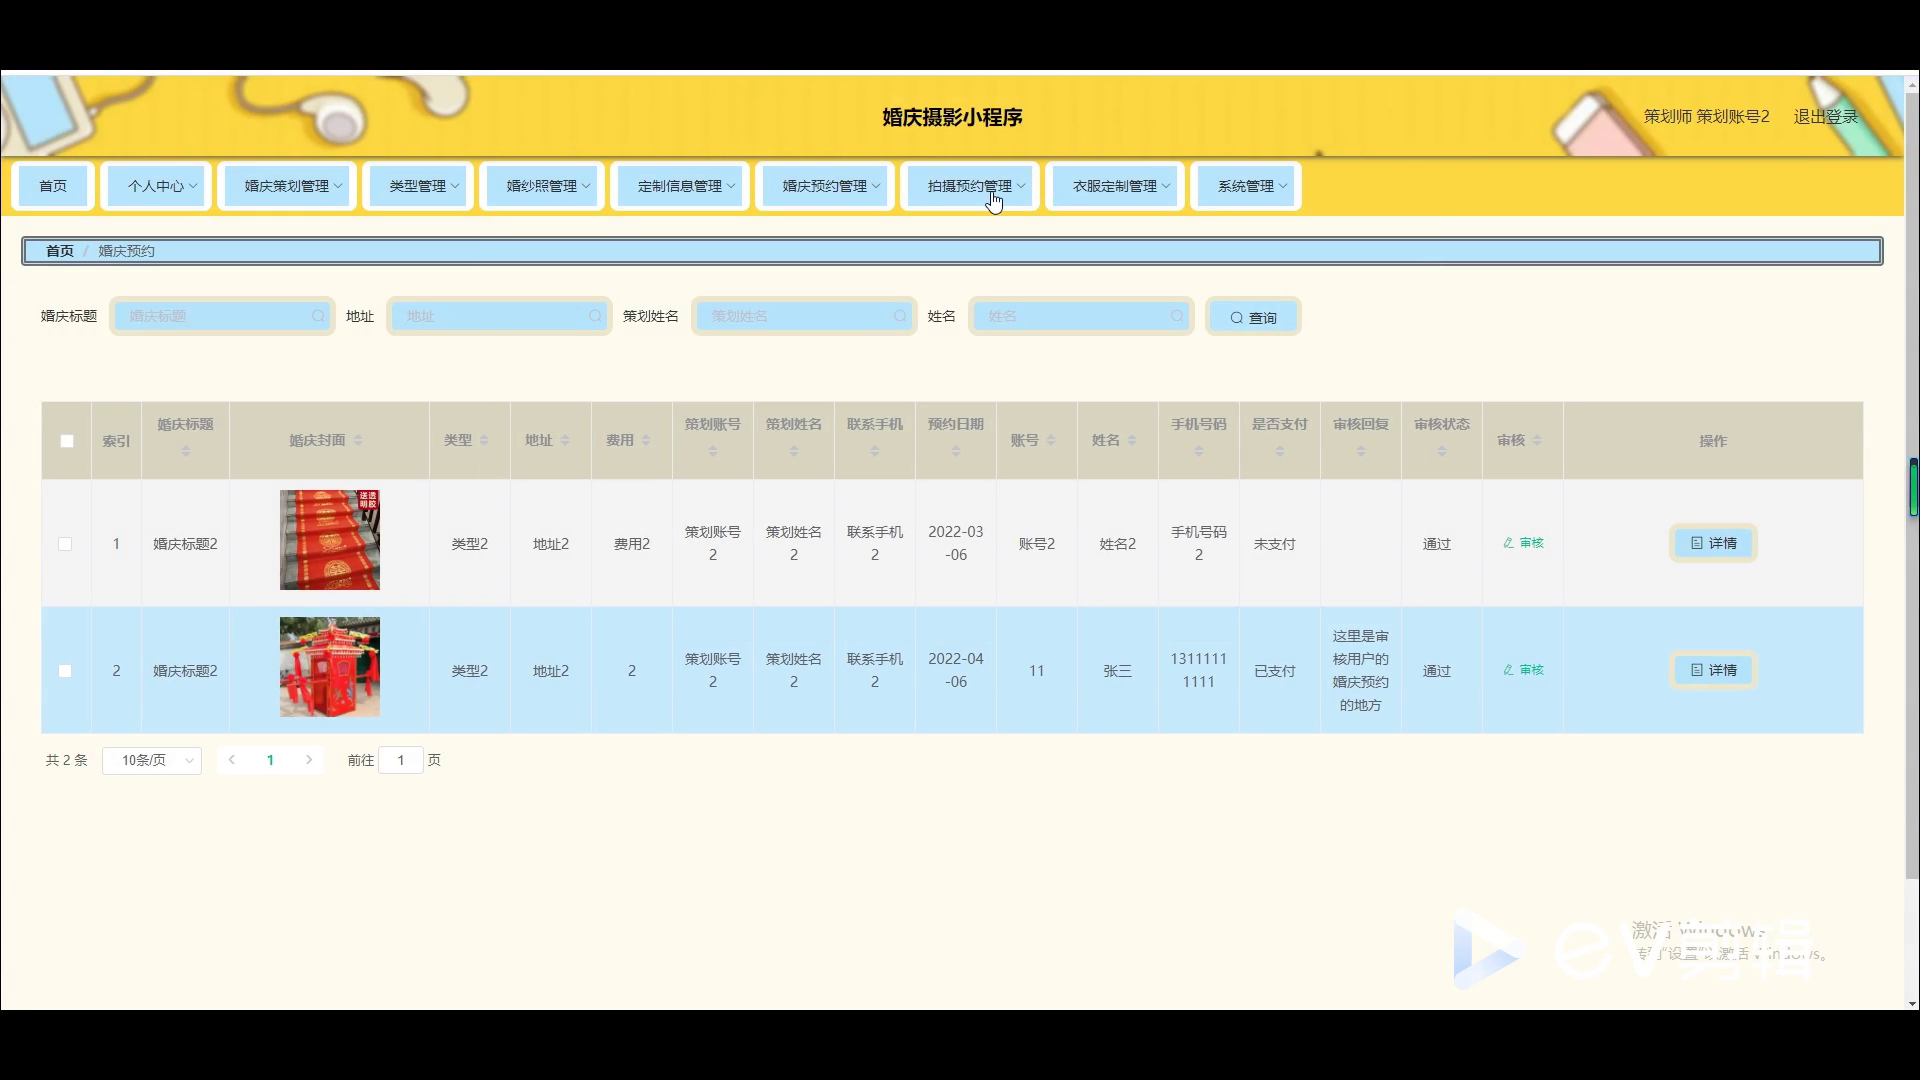
Task: Expand 婚庆策划管理 menu
Action: point(287,186)
